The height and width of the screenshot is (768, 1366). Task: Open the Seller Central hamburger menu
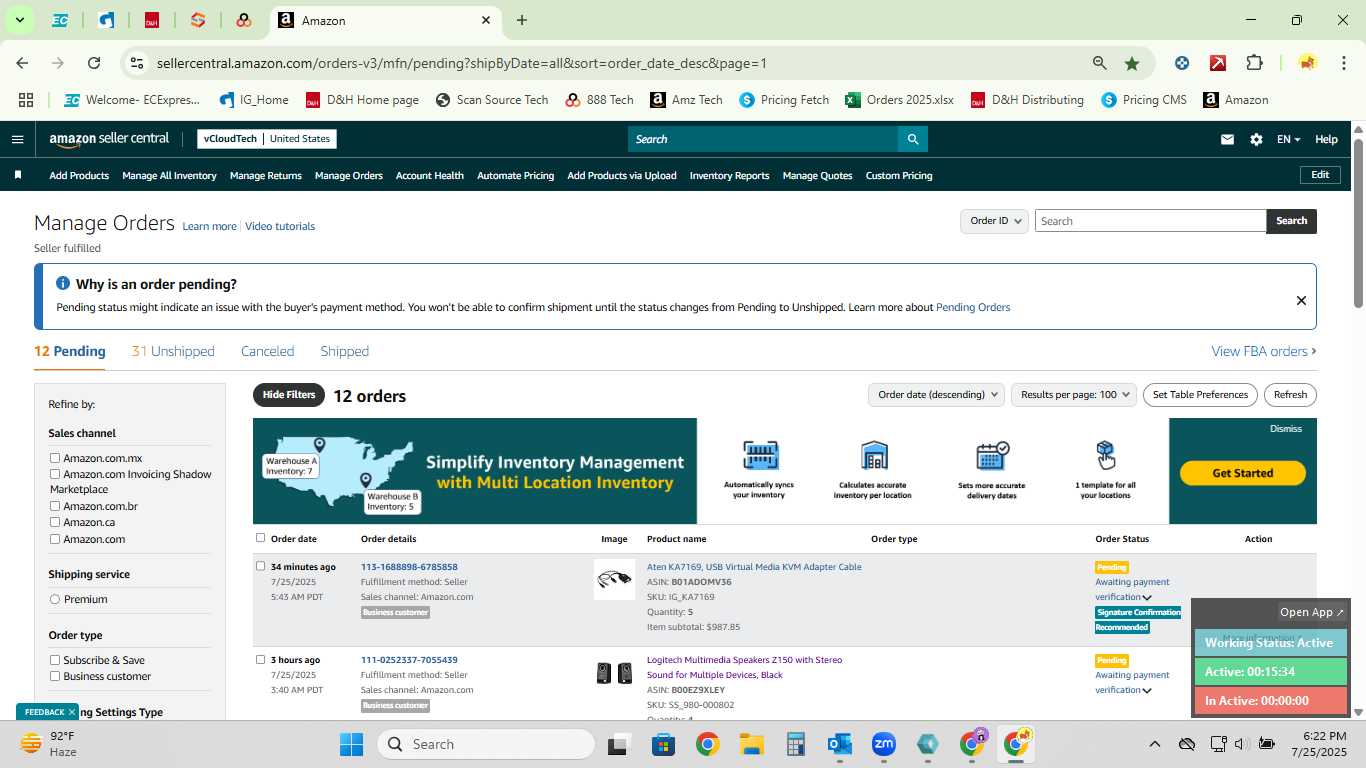coord(17,139)
